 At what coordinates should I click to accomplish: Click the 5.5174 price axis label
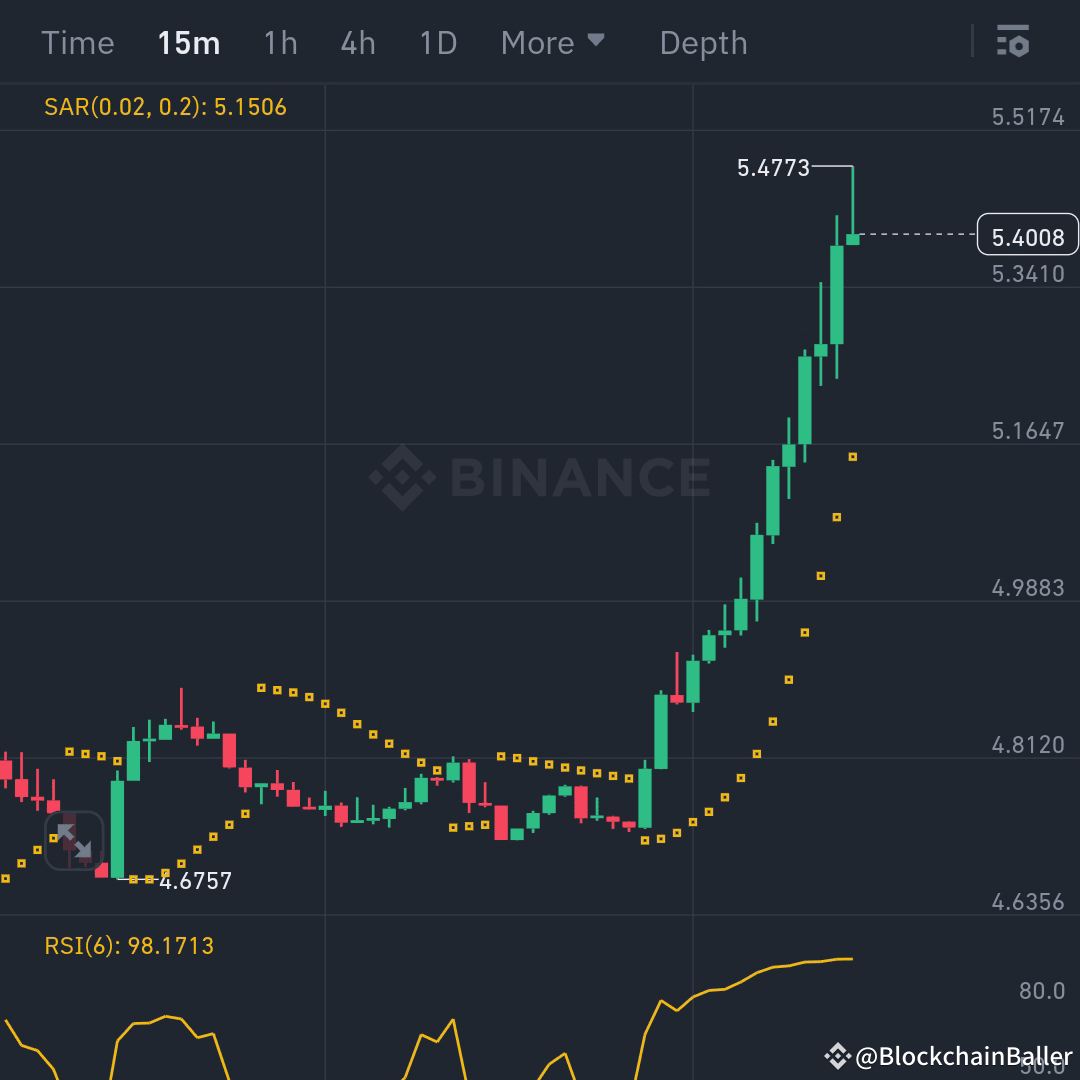click(1028, 116)
